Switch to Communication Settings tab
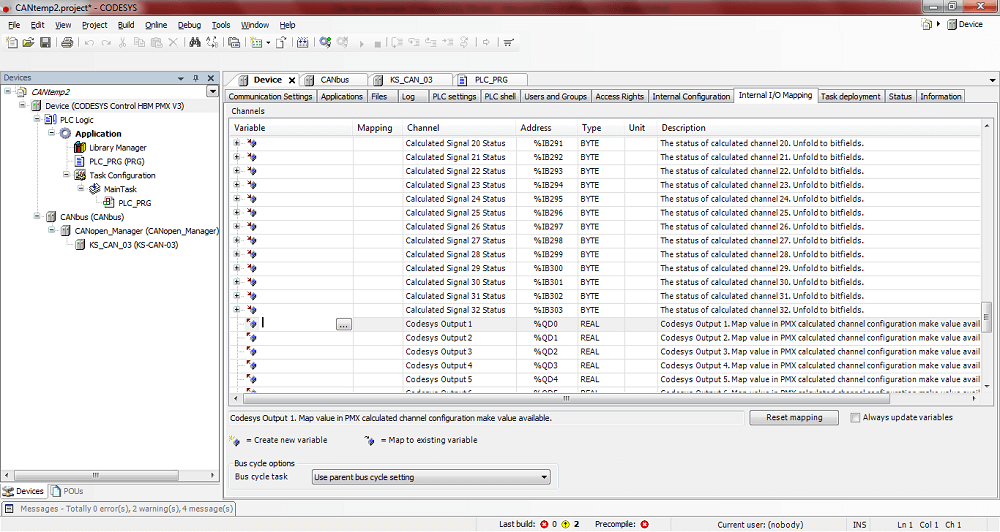 tap(270, 96)
